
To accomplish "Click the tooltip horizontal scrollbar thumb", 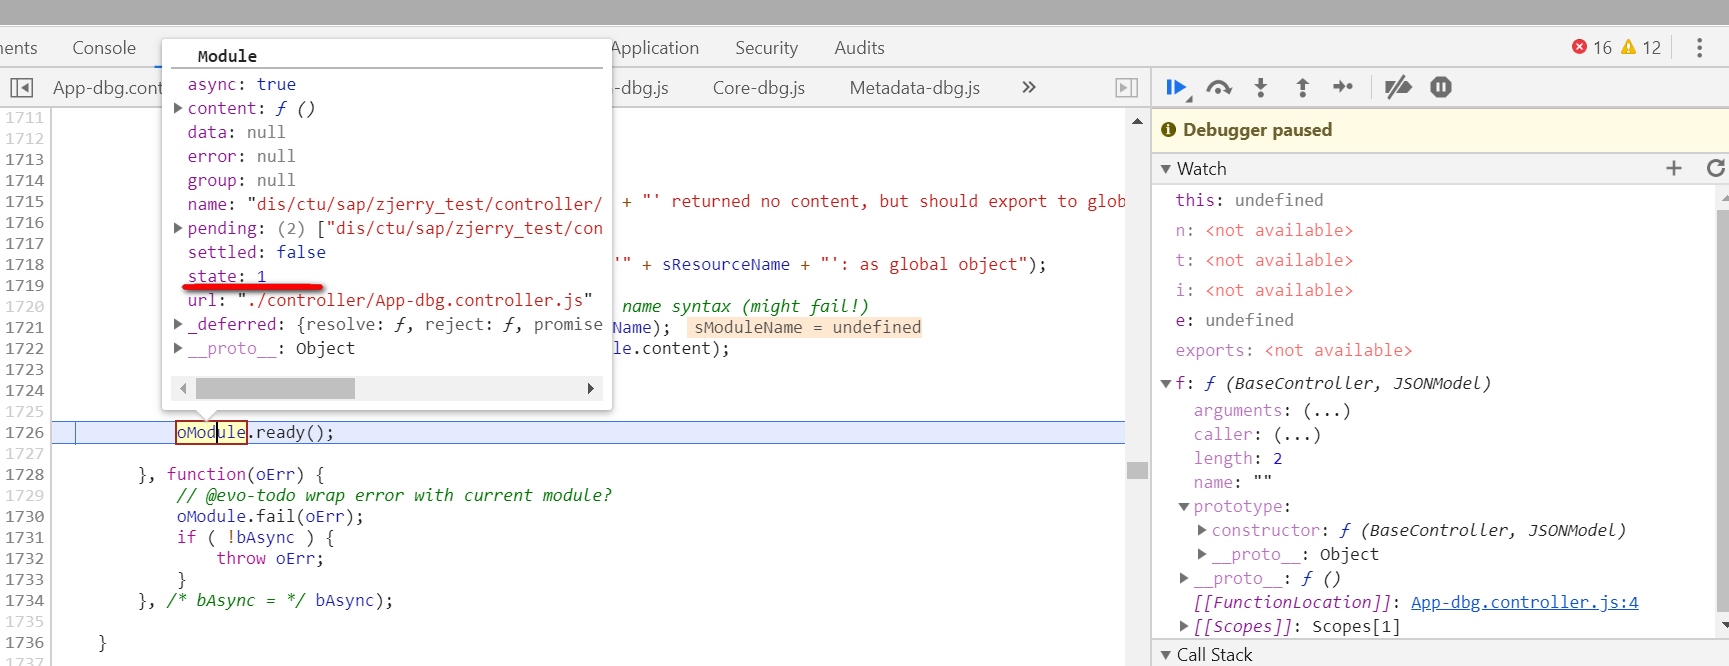I will point(275,388).
